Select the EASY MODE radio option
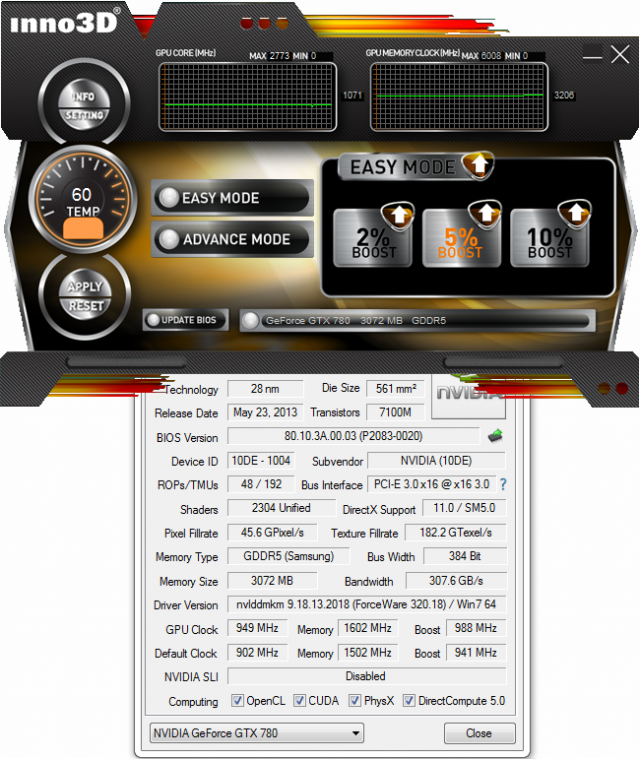Image resolution: width=640 pixels, height=759 pixels. pos(232,197)
